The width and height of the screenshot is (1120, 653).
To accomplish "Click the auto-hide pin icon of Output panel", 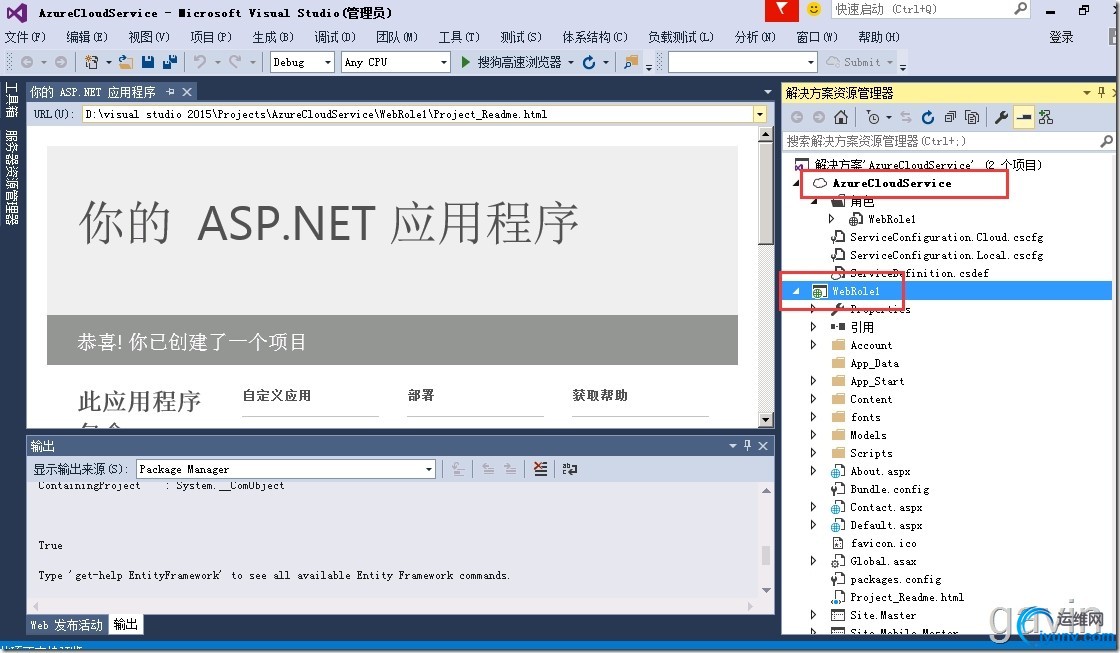I will coord(747,445).
